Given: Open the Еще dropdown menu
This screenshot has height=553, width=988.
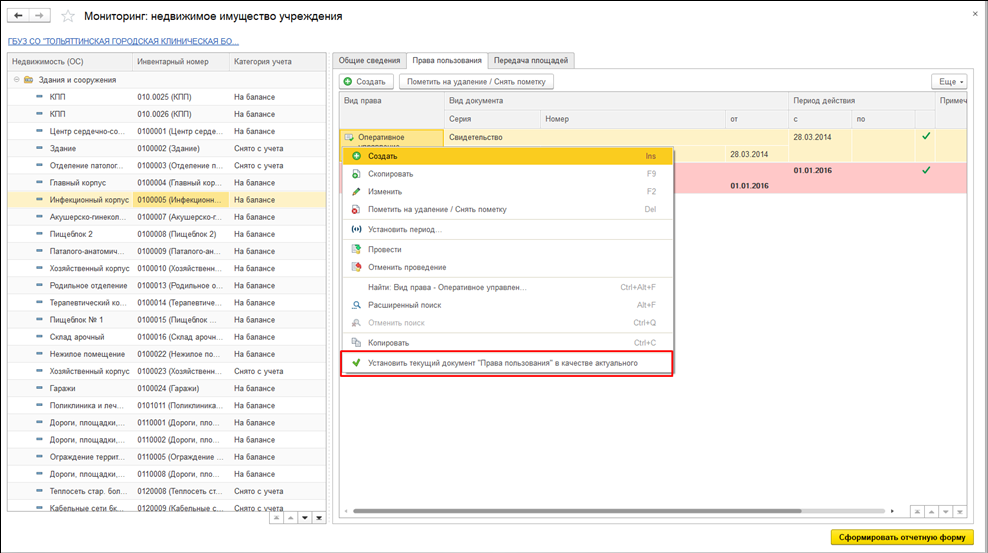Looking at the screenshot, I should click(x=947, y=81).
